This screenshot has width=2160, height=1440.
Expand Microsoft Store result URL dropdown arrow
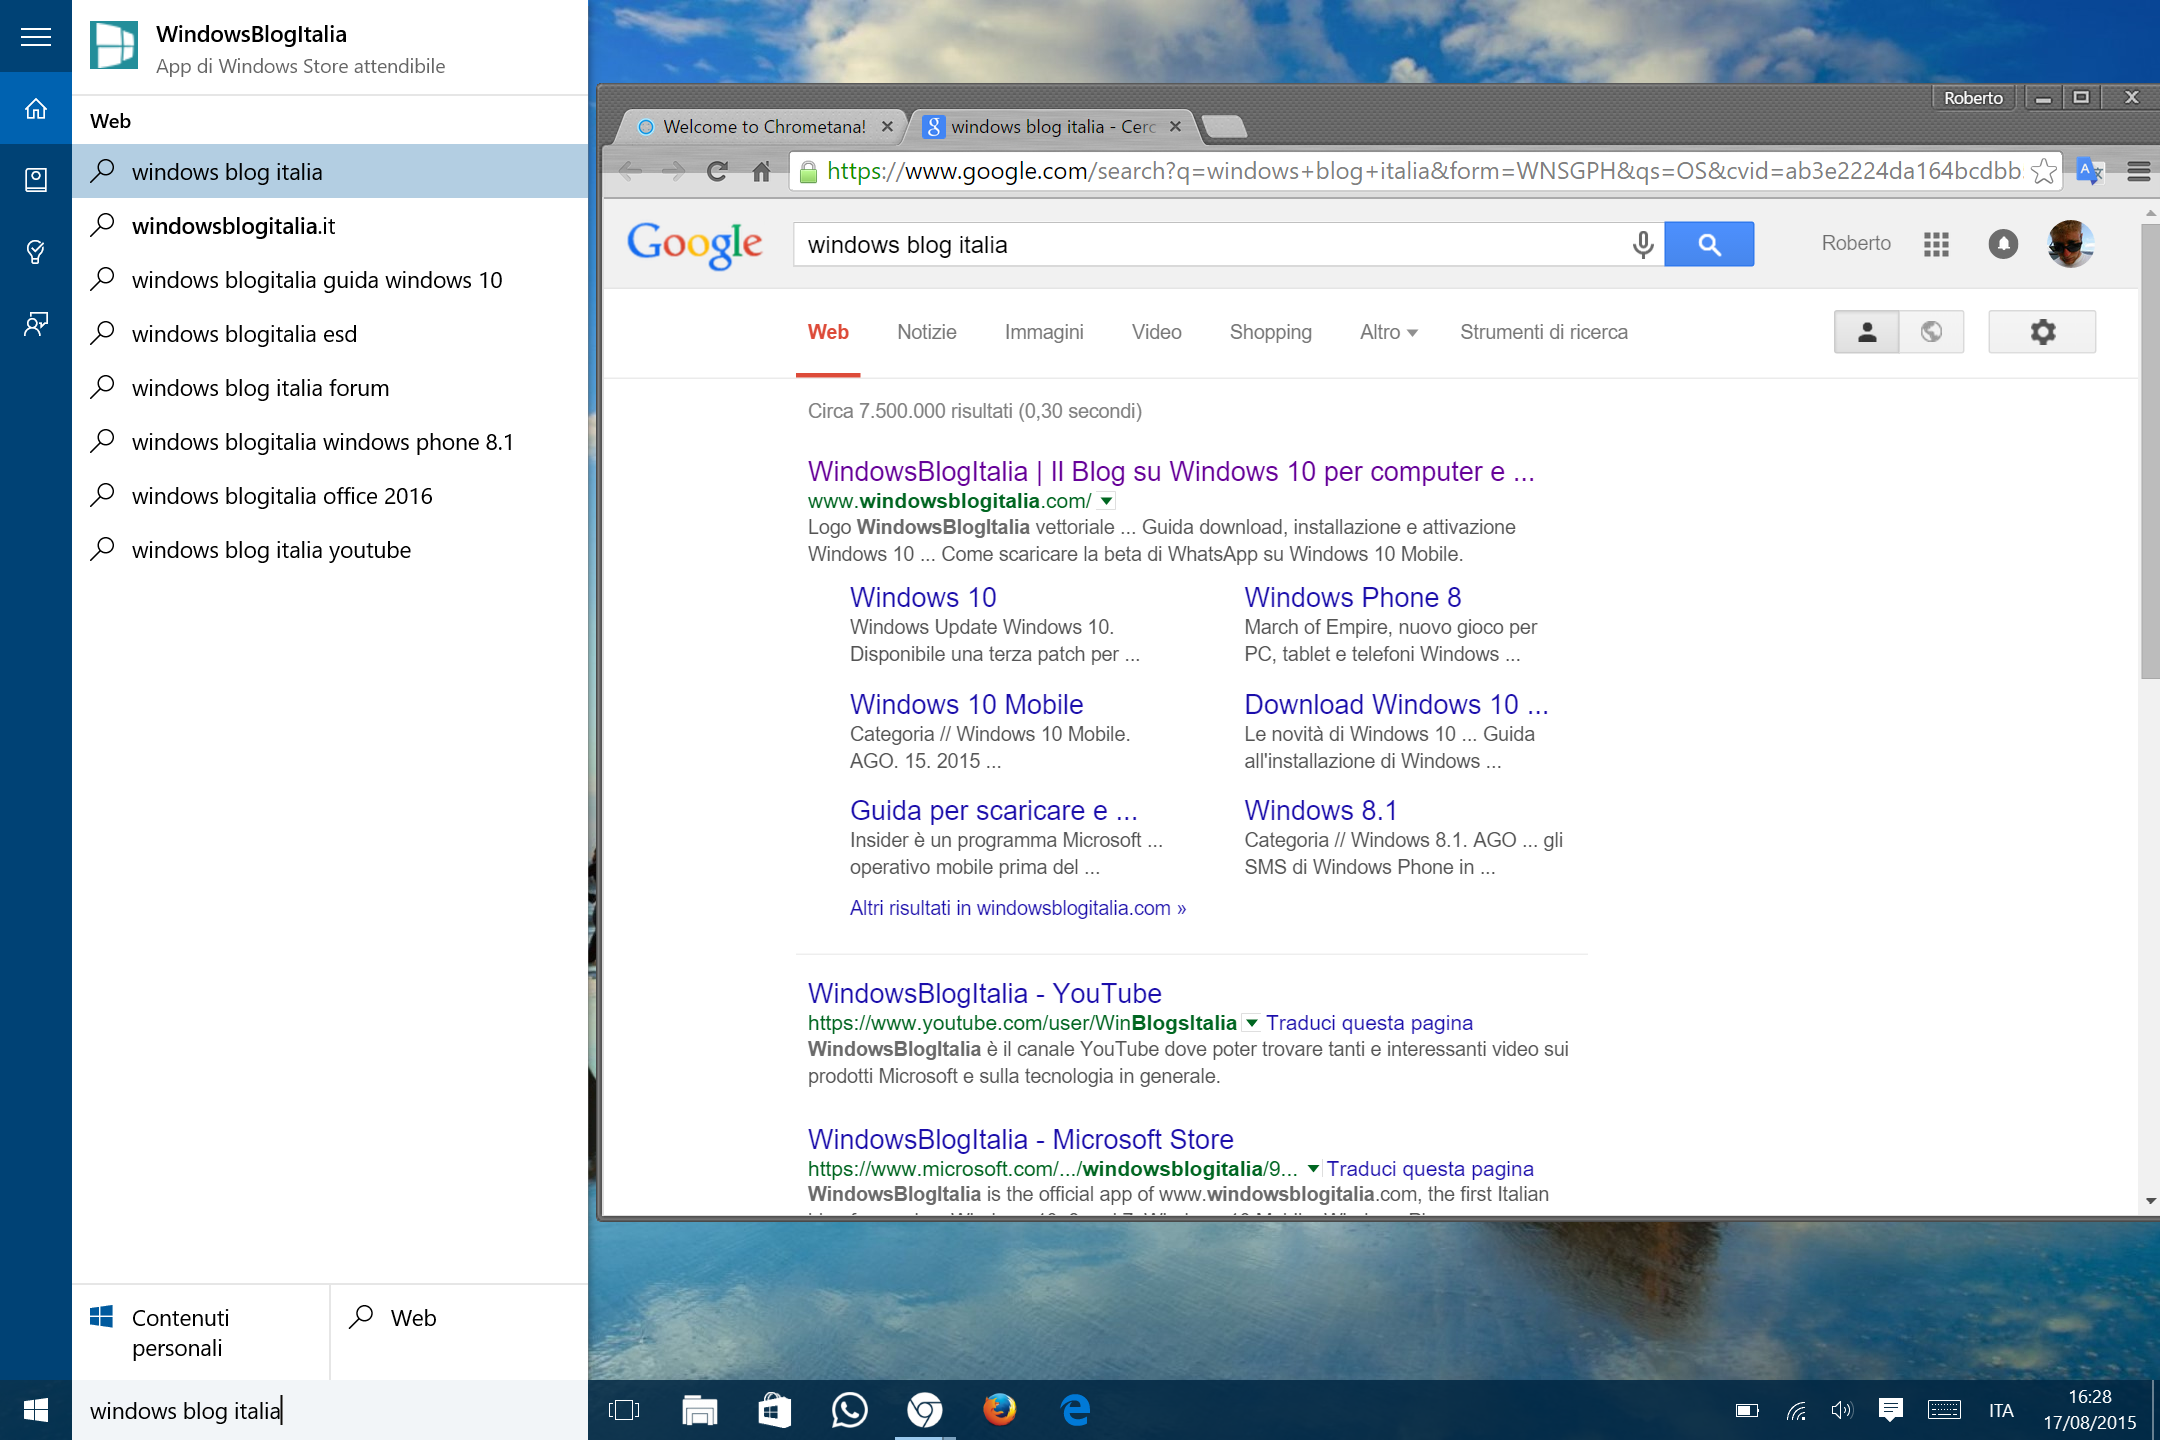pos(1313,1169)
